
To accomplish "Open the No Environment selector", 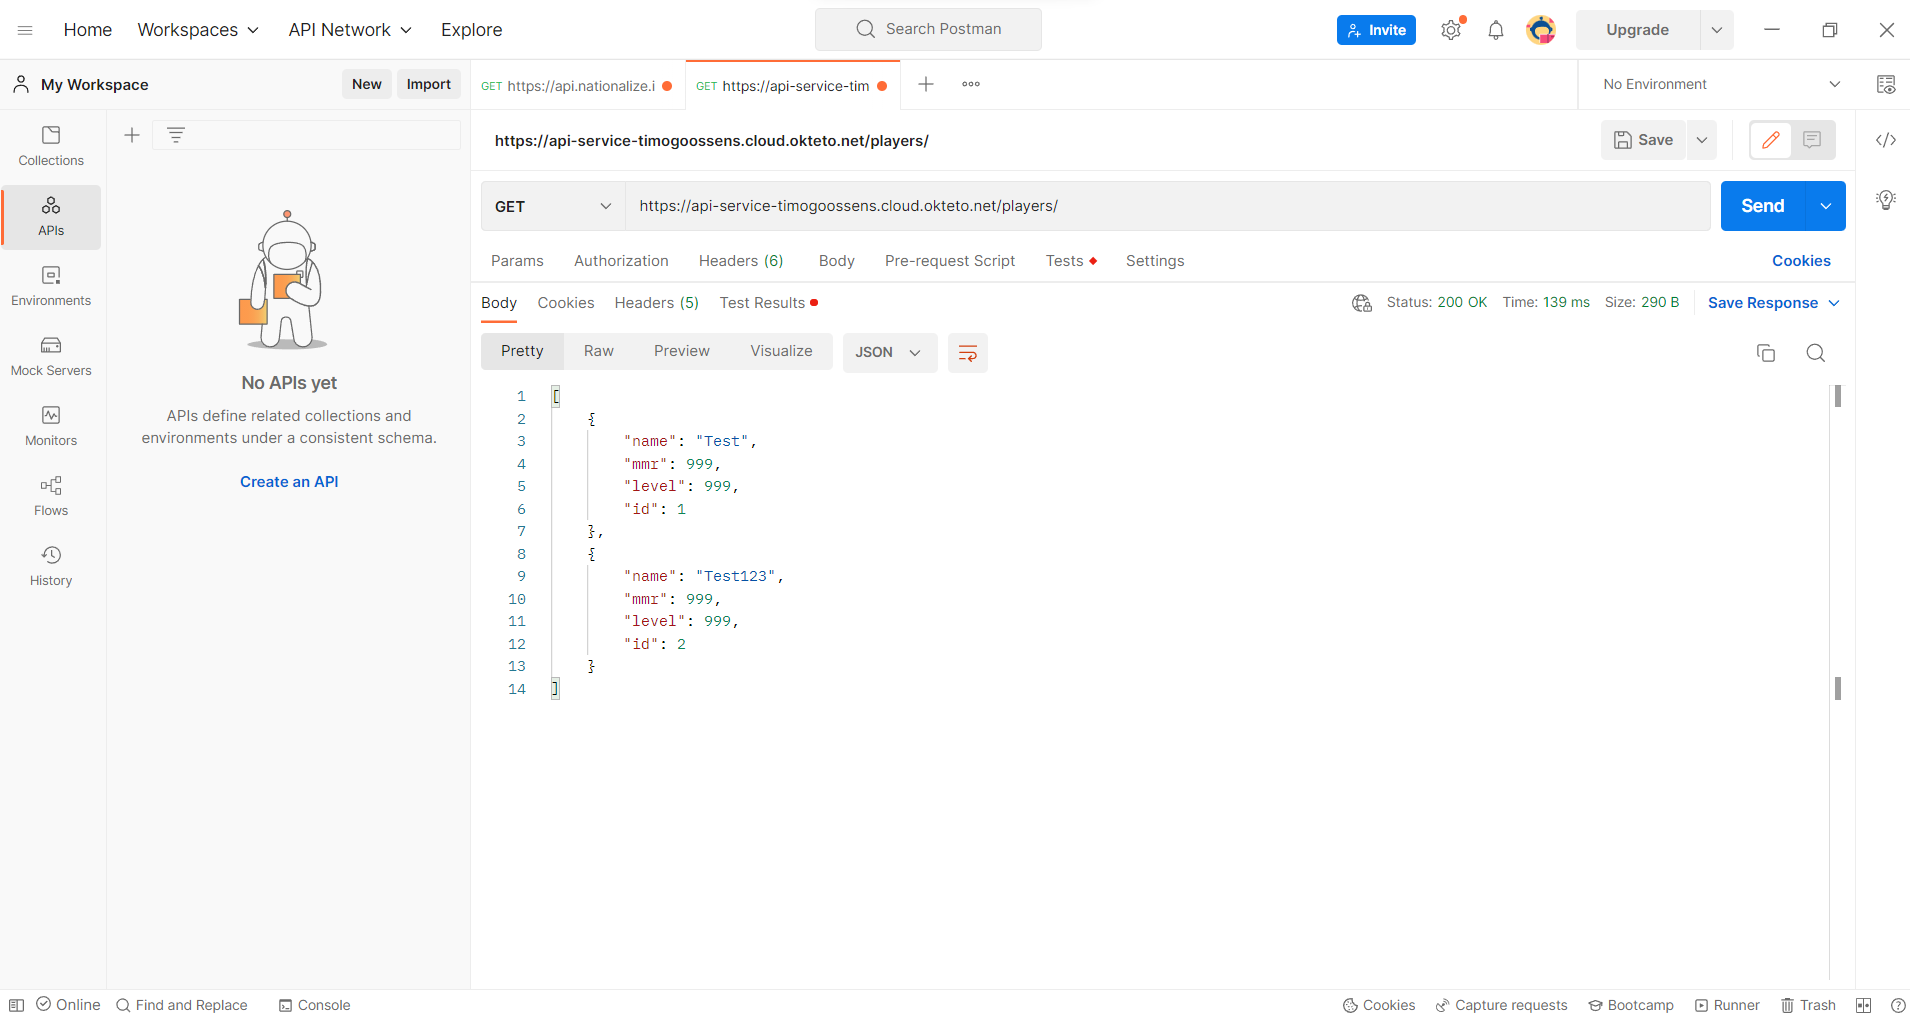I will pyautogui.click(x=1720, y=84).
